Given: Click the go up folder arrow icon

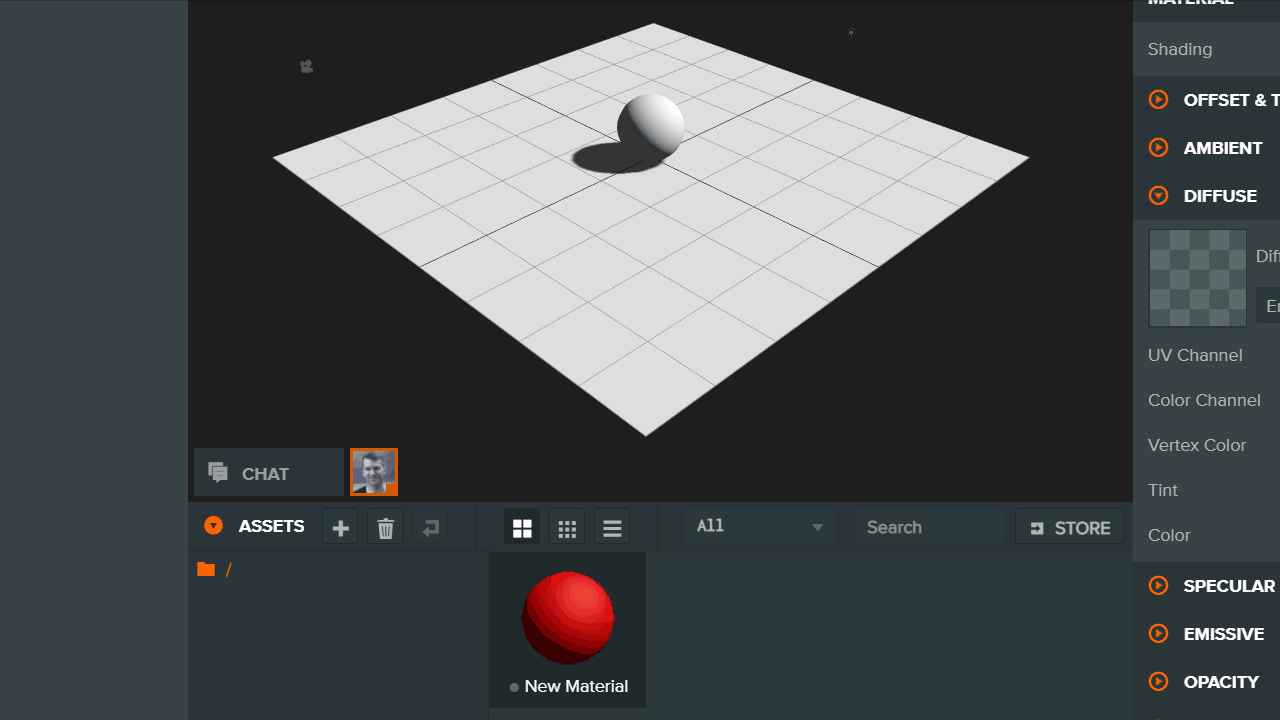Looking at the screenshot, I should point(431,528).
